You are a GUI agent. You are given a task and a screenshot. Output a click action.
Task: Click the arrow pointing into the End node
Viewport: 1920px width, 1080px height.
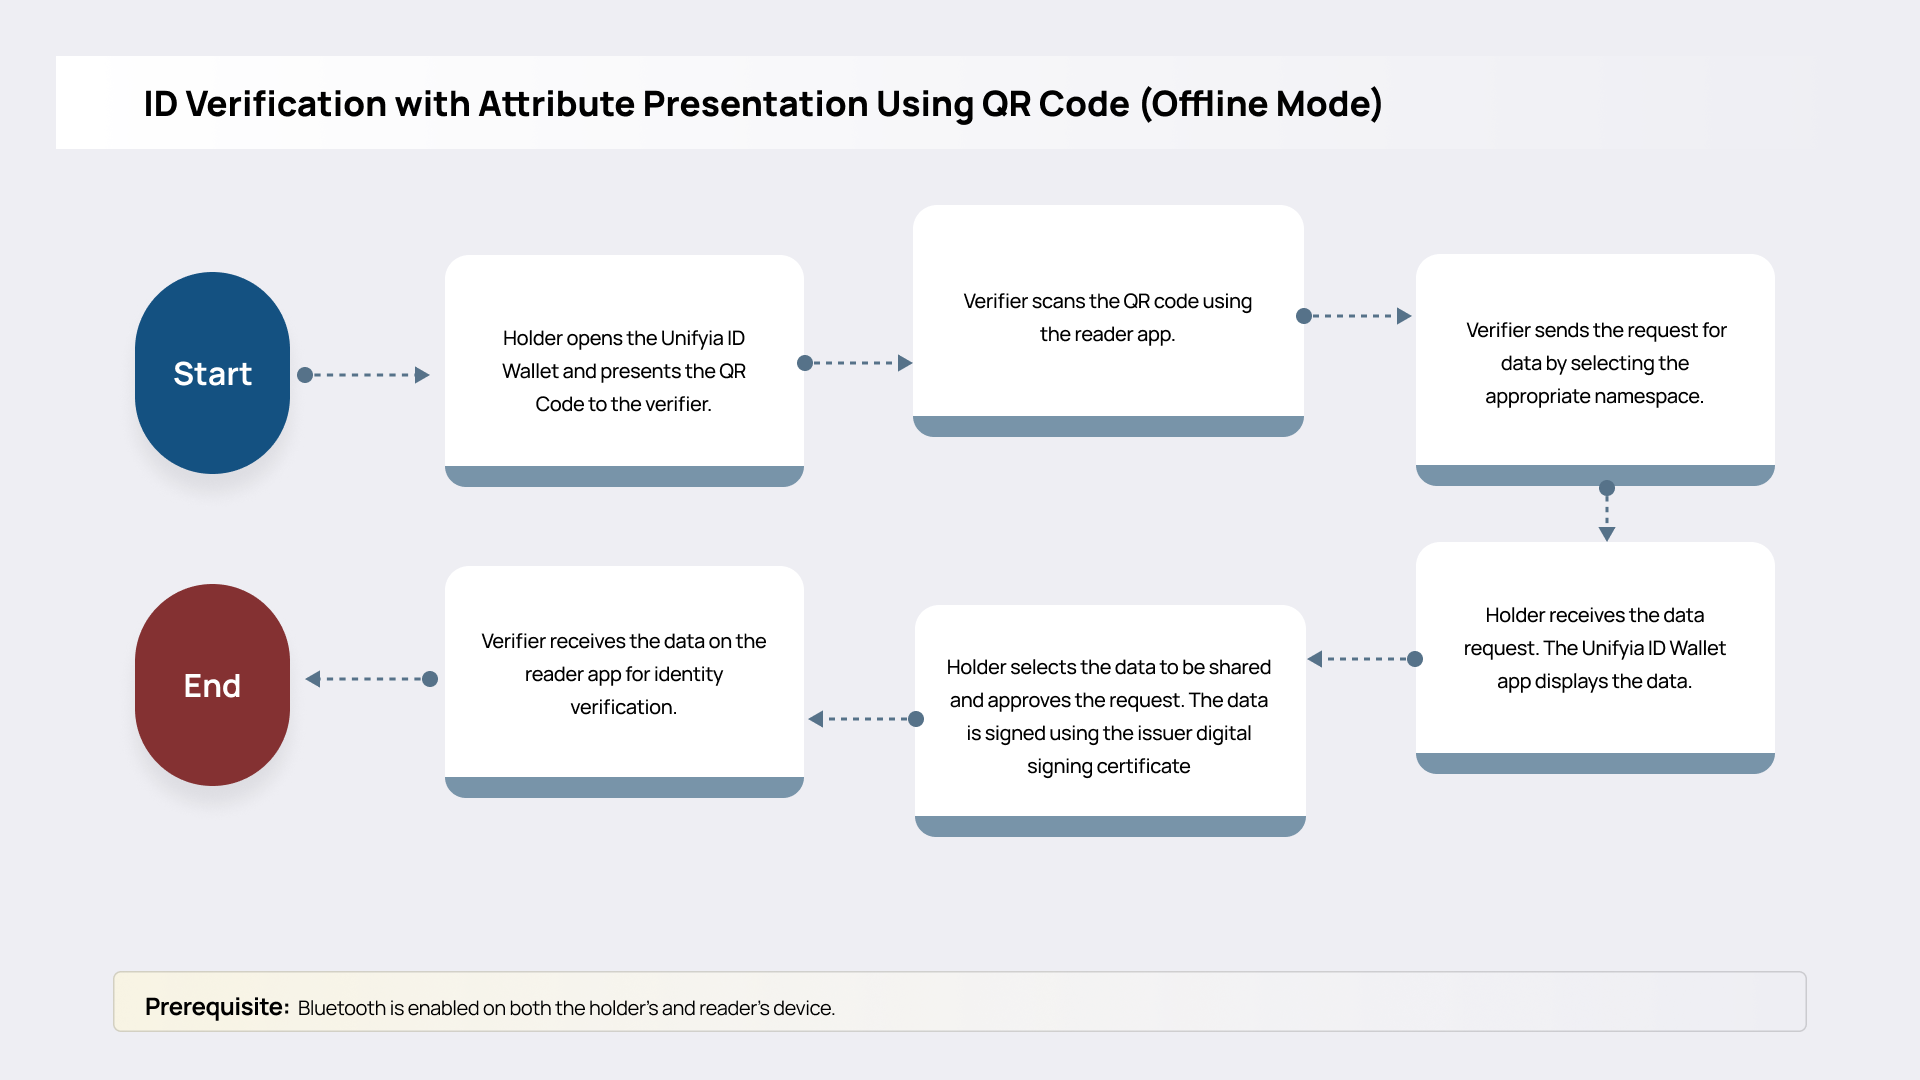tap(370, 679)
